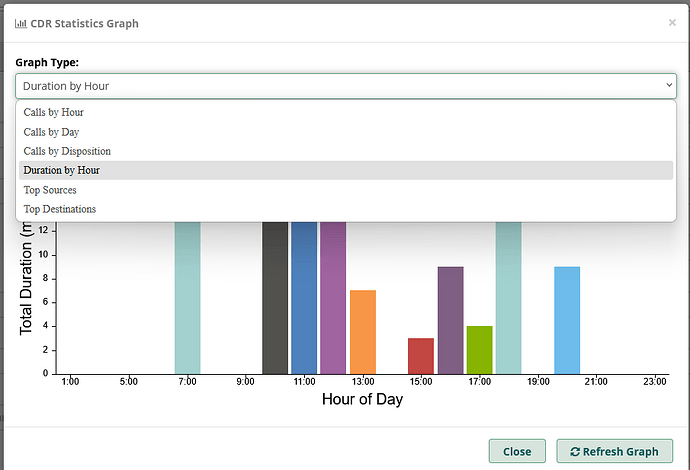The height and width of the screenshot is (470, 690).
Task: Pick the Duration by Hour option
Action: click(62, 170)
